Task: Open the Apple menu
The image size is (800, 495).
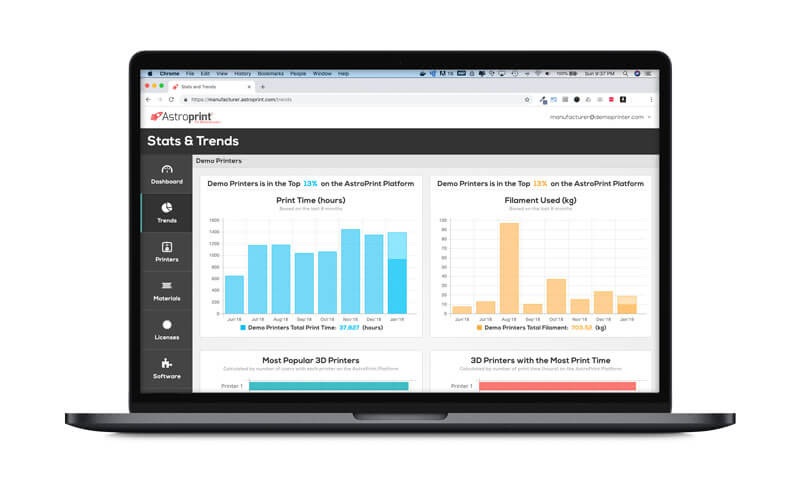Action: coord(149,73)
